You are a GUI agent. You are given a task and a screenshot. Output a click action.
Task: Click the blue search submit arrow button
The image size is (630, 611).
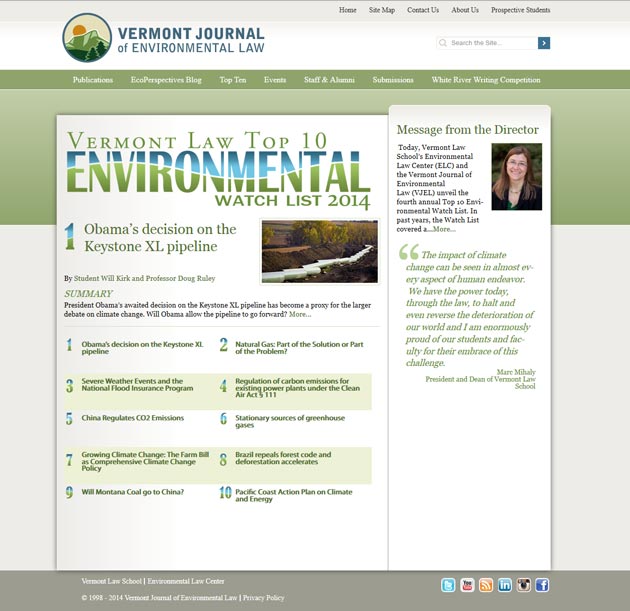coord(544,43)
